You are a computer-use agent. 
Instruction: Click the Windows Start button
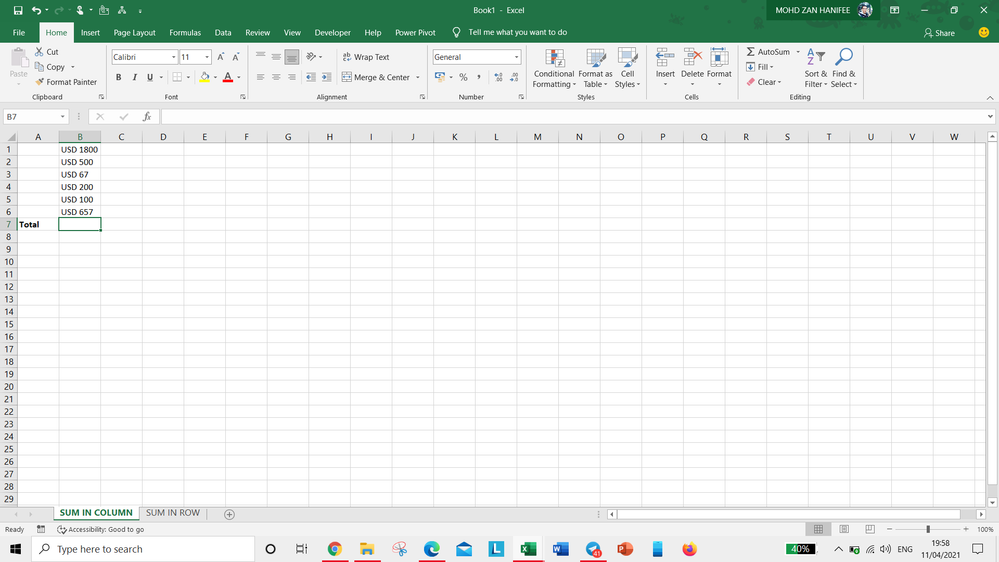(15, 549)
